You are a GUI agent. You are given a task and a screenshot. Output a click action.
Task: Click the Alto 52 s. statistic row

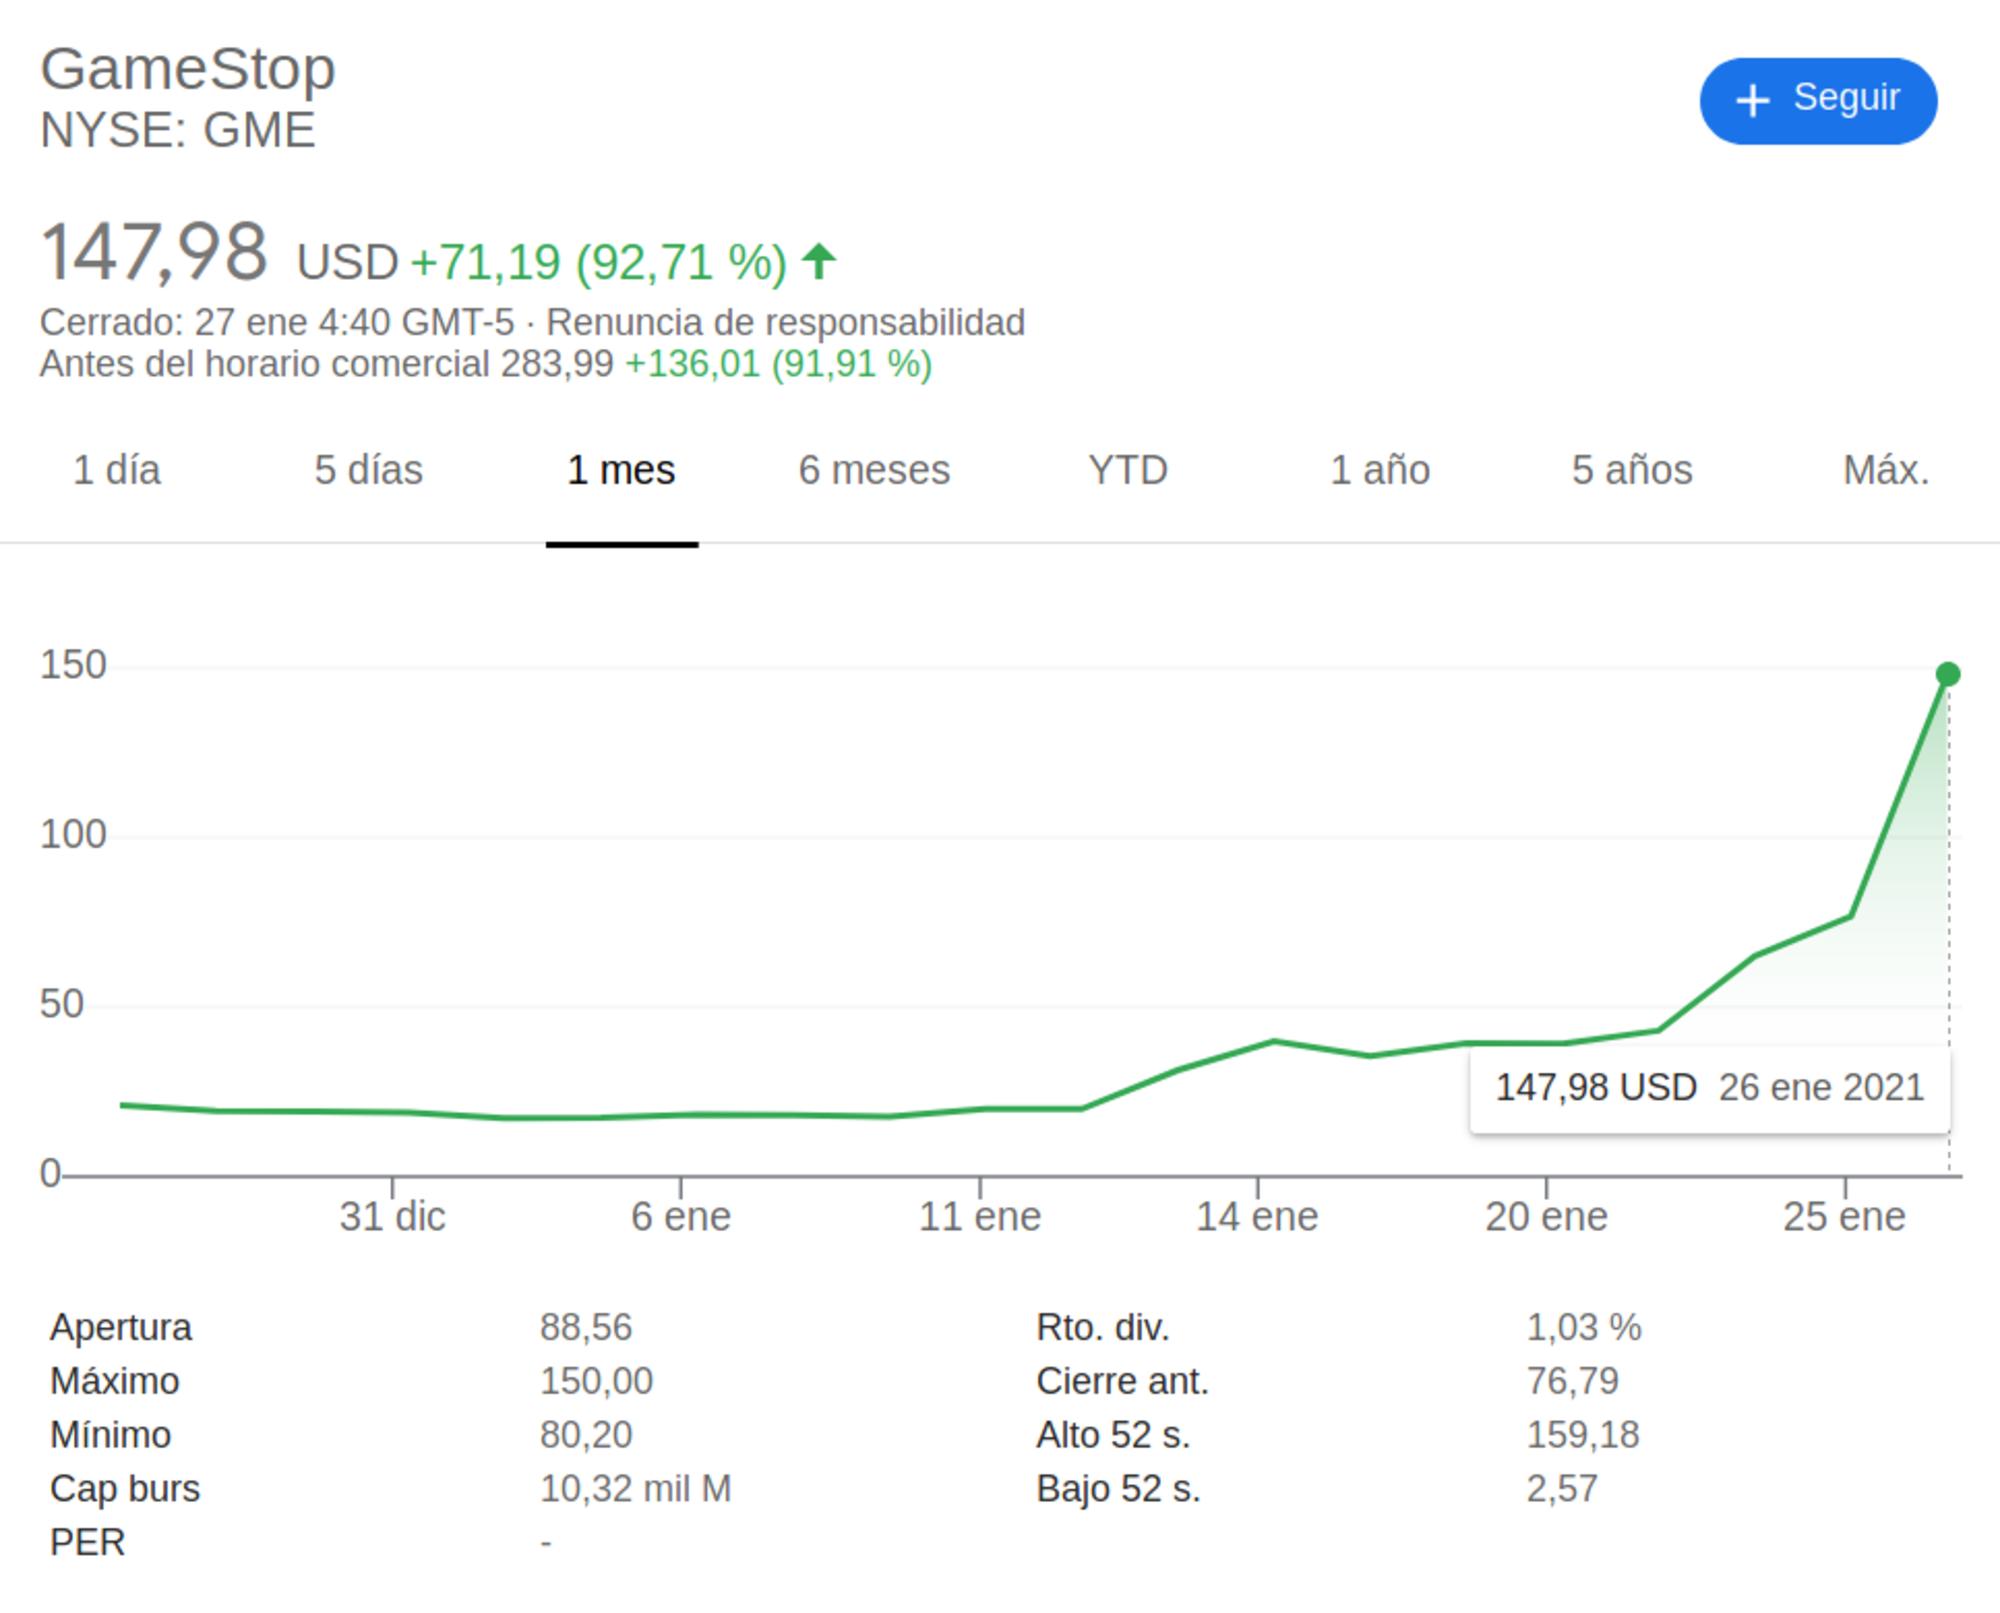(1113, 1434)
